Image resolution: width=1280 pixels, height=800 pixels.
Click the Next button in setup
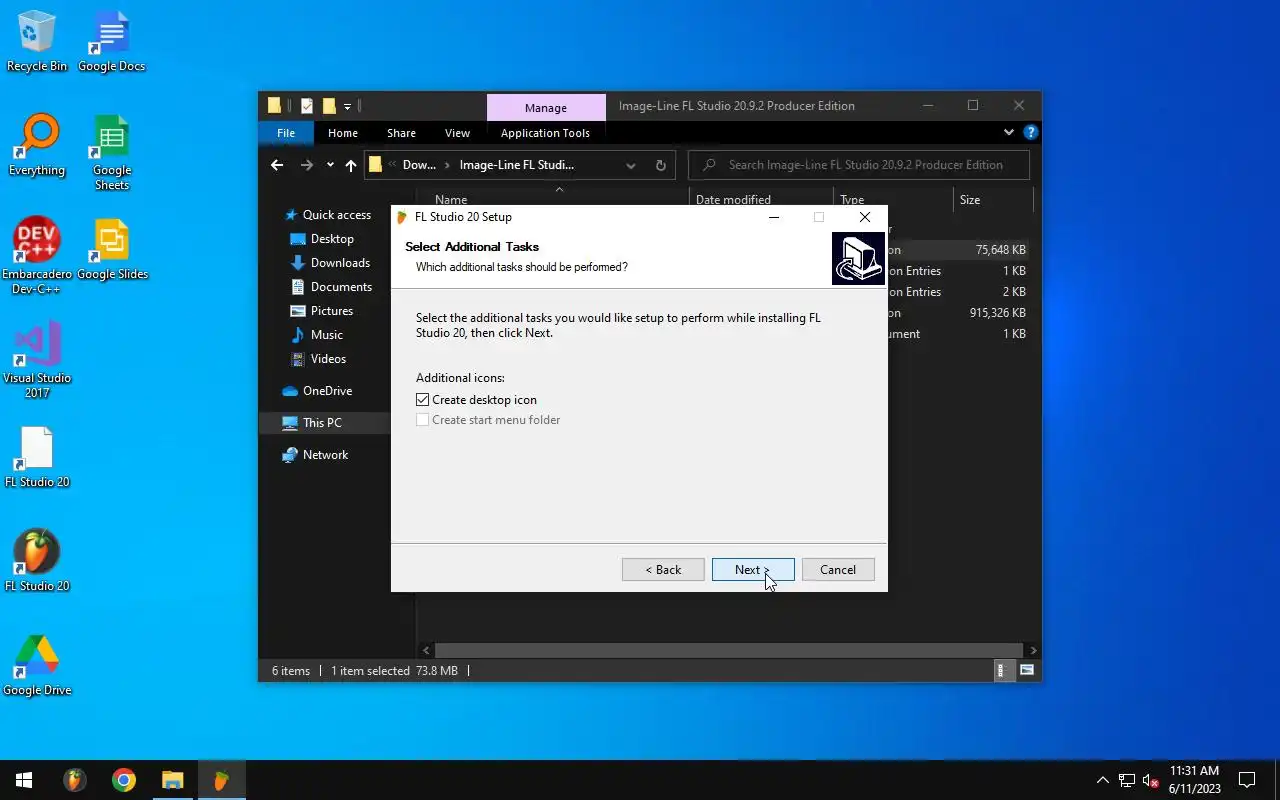click(753, 569)
